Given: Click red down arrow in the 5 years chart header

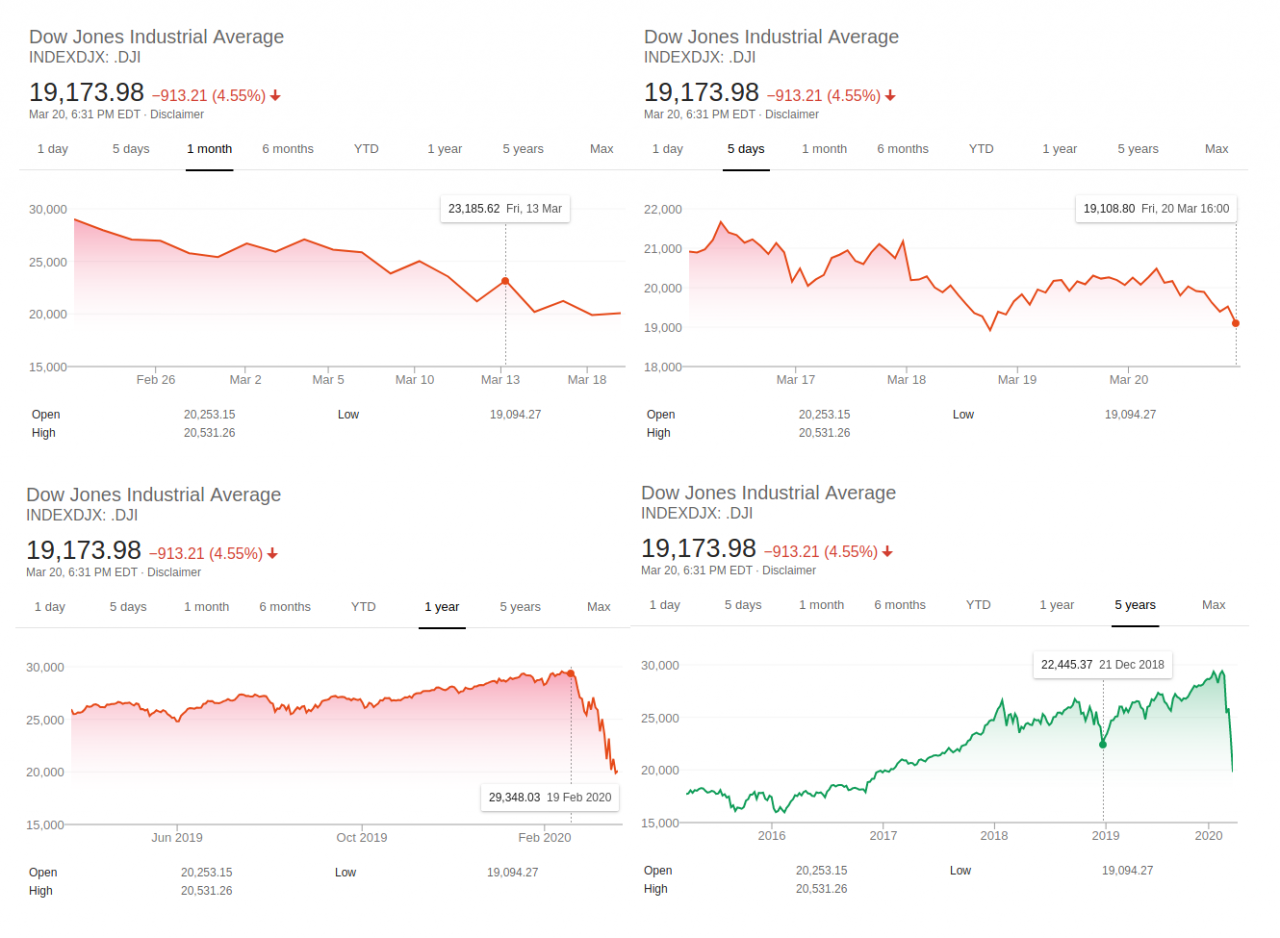Looking at the screenshot, I should pyautogui.click(x=887, y=552).
